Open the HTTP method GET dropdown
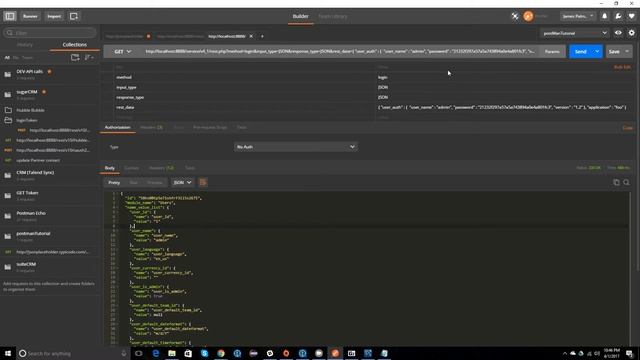Image resolution: width=640 pixels, height=360 pixels. point(122,52)
